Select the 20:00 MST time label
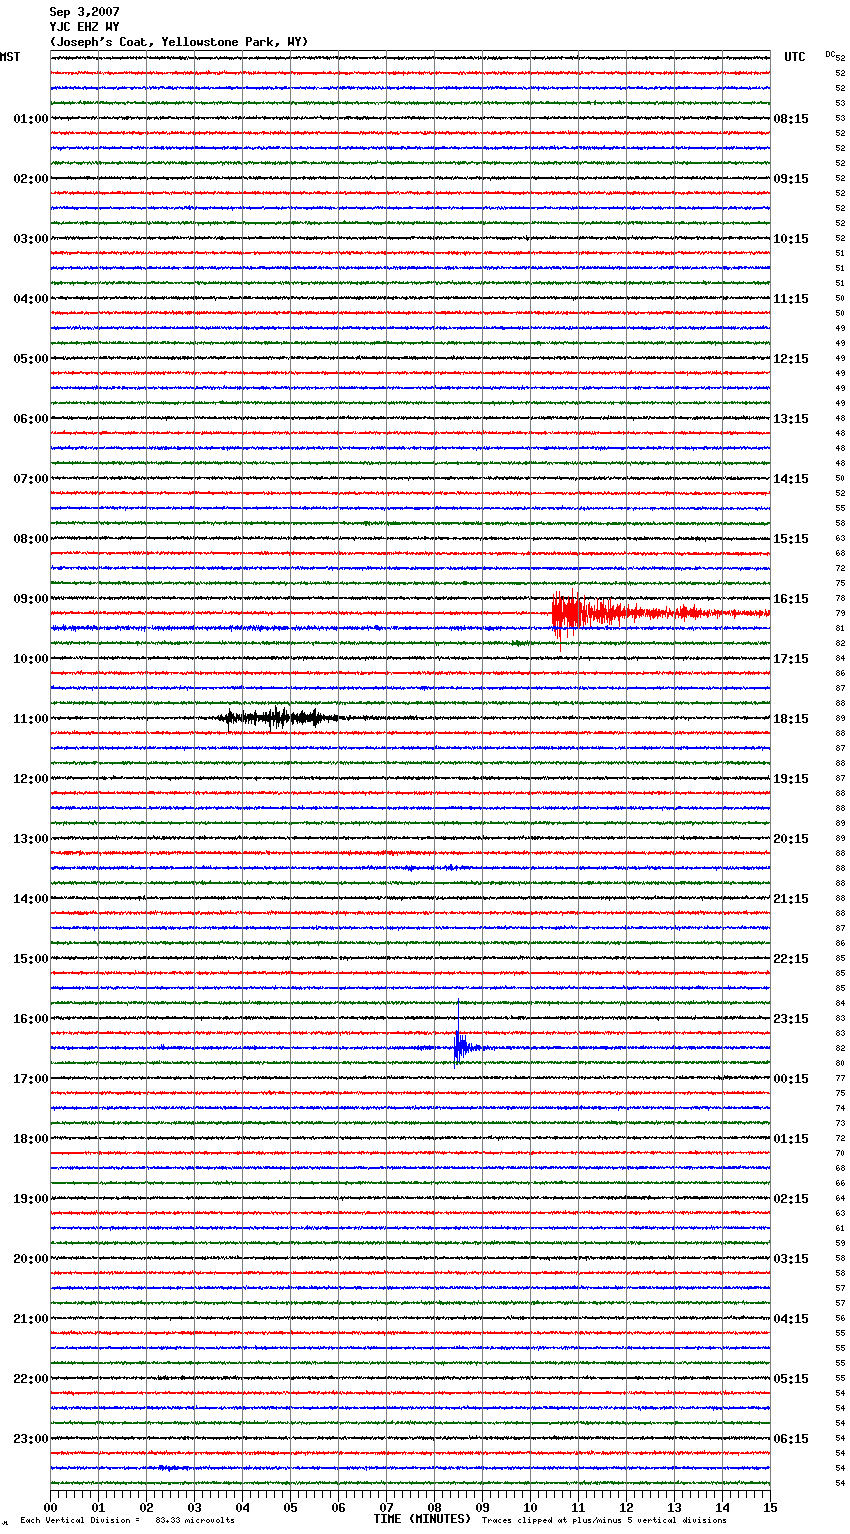 (x=31, y=1259)
